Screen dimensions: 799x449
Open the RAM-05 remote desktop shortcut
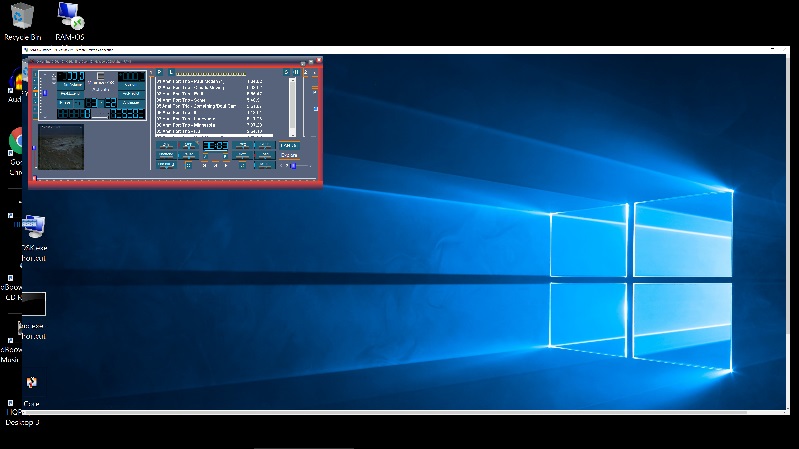click(70, 22)
